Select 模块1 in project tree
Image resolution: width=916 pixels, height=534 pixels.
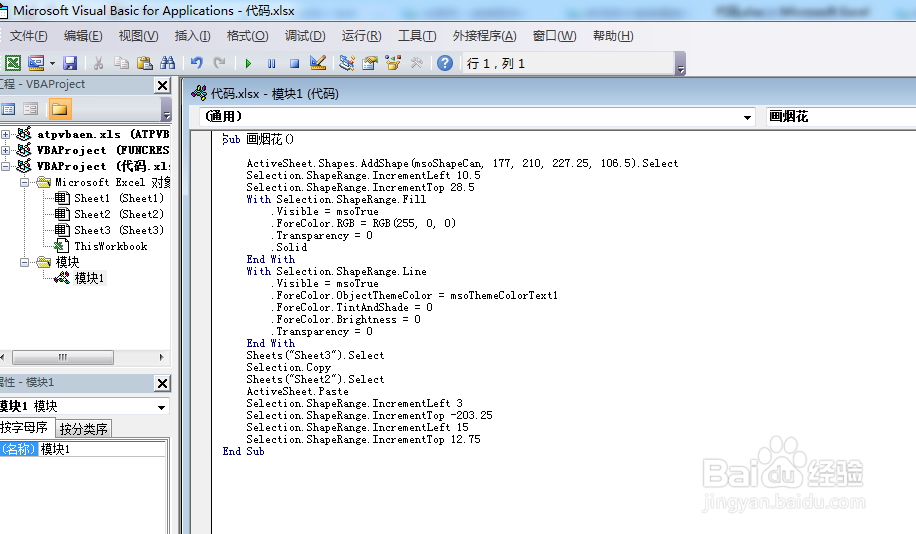(89, 278)
